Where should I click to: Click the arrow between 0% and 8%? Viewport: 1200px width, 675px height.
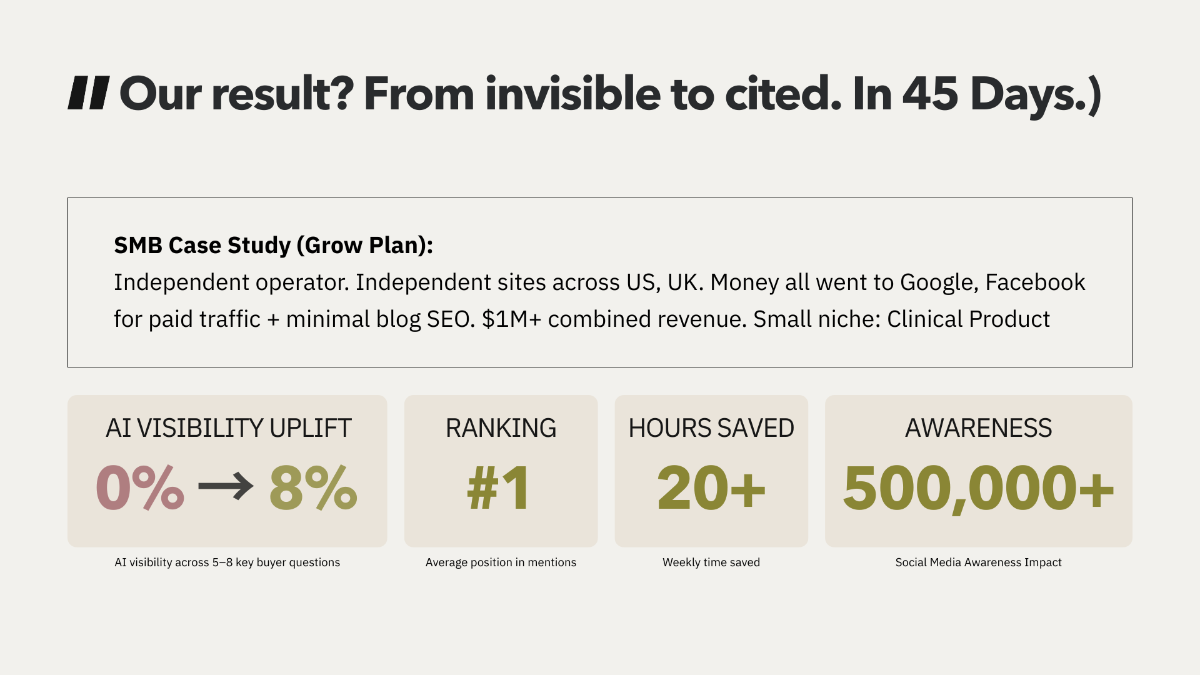[227, 487]
